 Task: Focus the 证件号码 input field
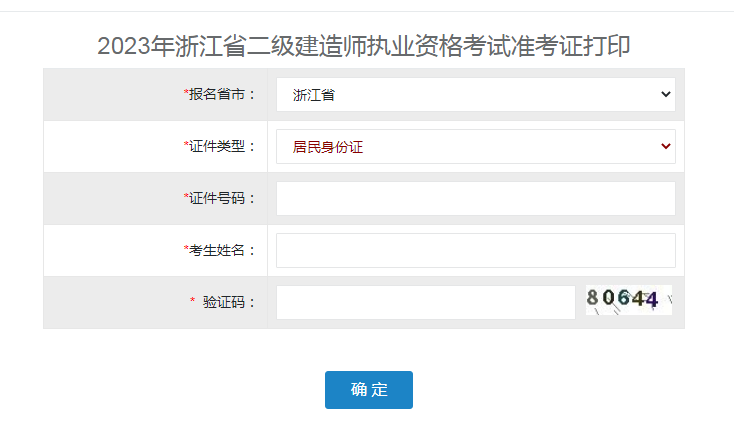tap(476, 199)
